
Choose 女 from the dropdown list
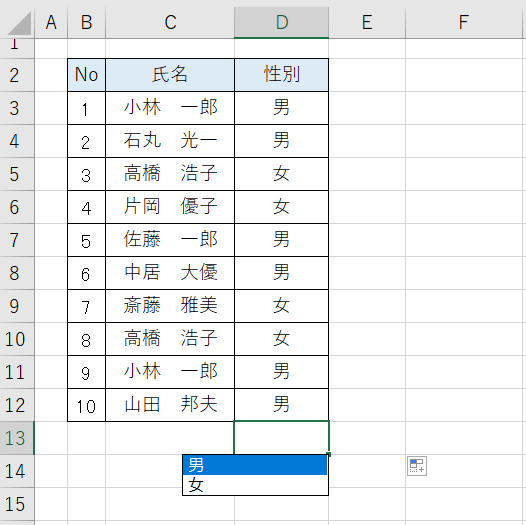255,485
